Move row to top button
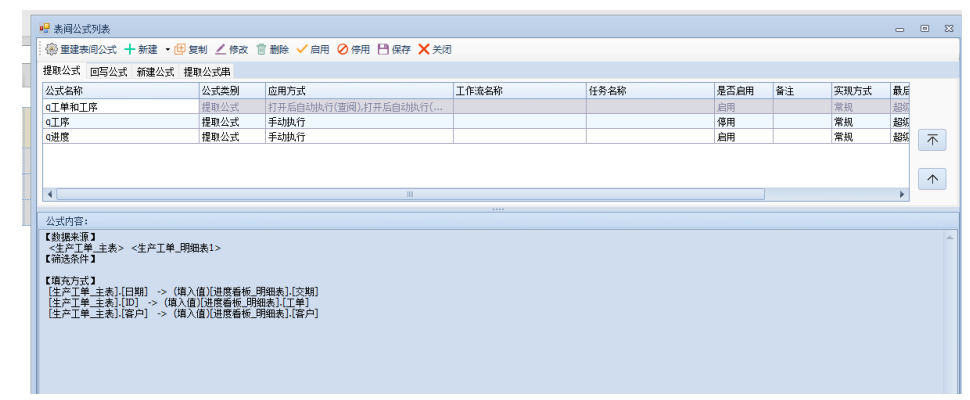This screenshot has width=970, height=400. [931, 141]
